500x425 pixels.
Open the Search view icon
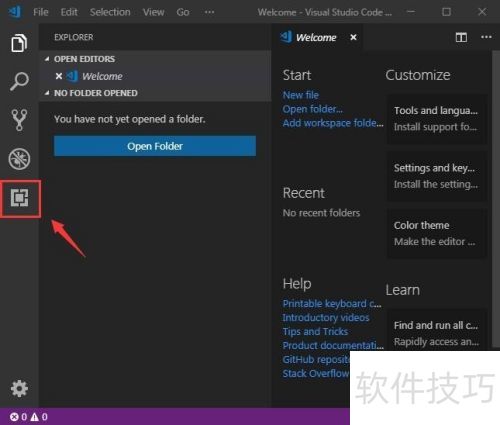coord(19,81)
